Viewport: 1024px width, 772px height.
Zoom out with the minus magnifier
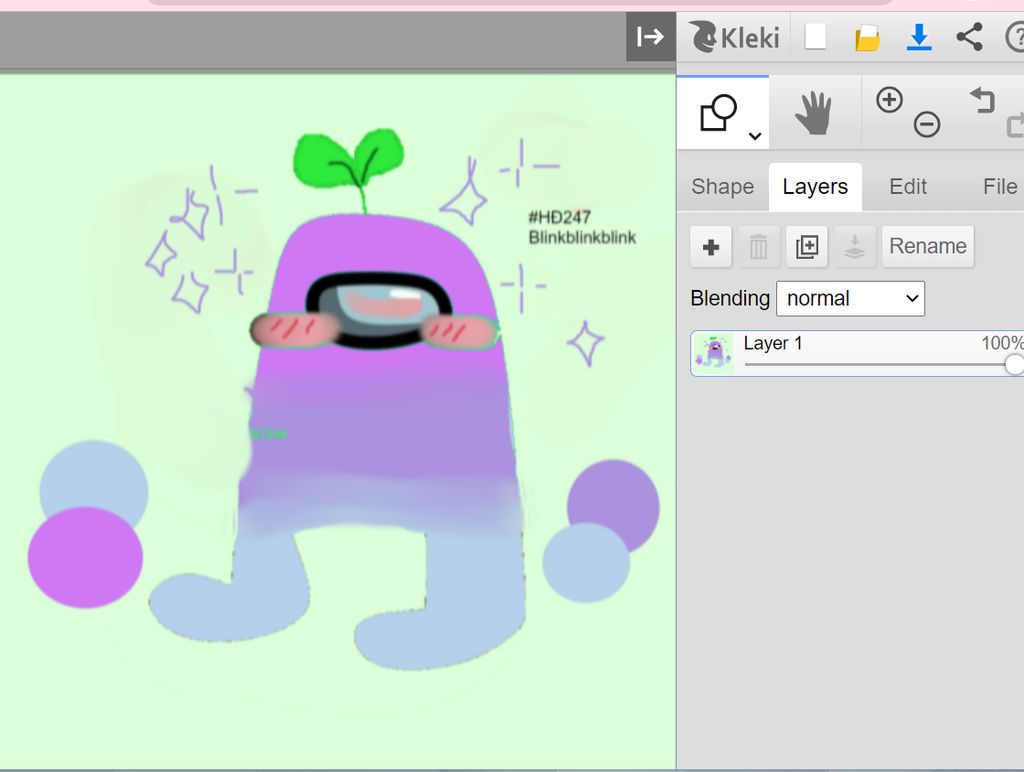tap(927, 124)
